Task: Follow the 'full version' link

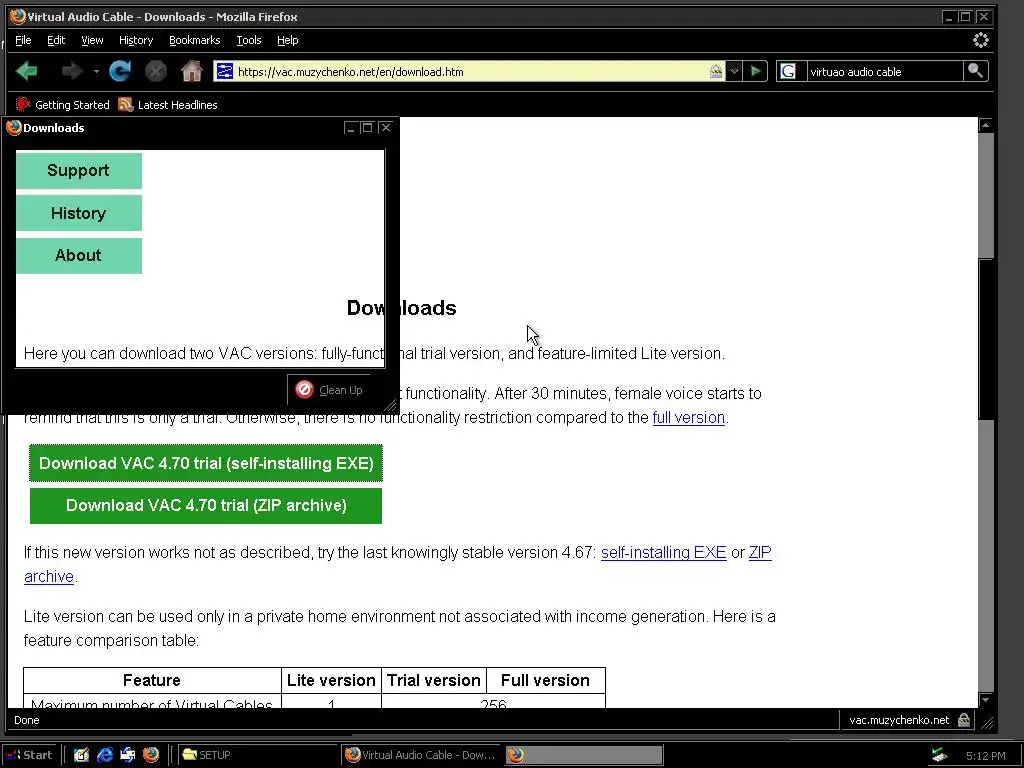Action: pos(688,417)
